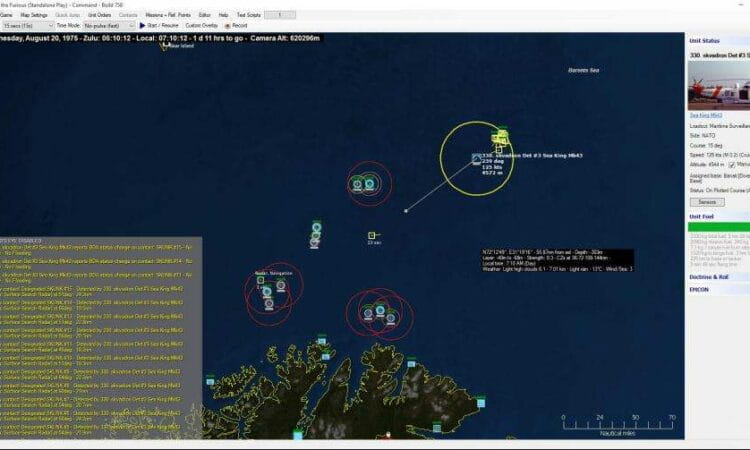Click the Custom Overlay toolbar button

pos(201,25)
